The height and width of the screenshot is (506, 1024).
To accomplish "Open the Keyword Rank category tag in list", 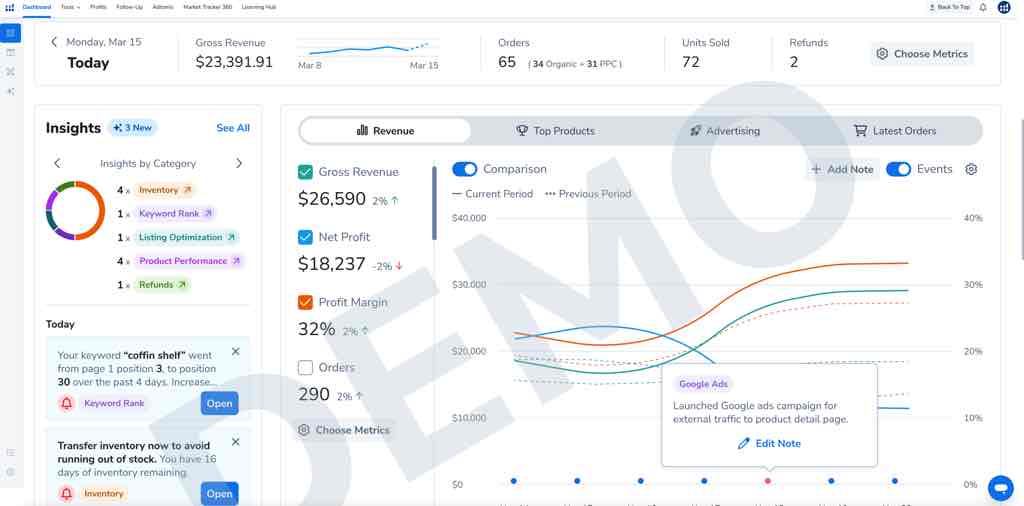I will pos(175,213).
